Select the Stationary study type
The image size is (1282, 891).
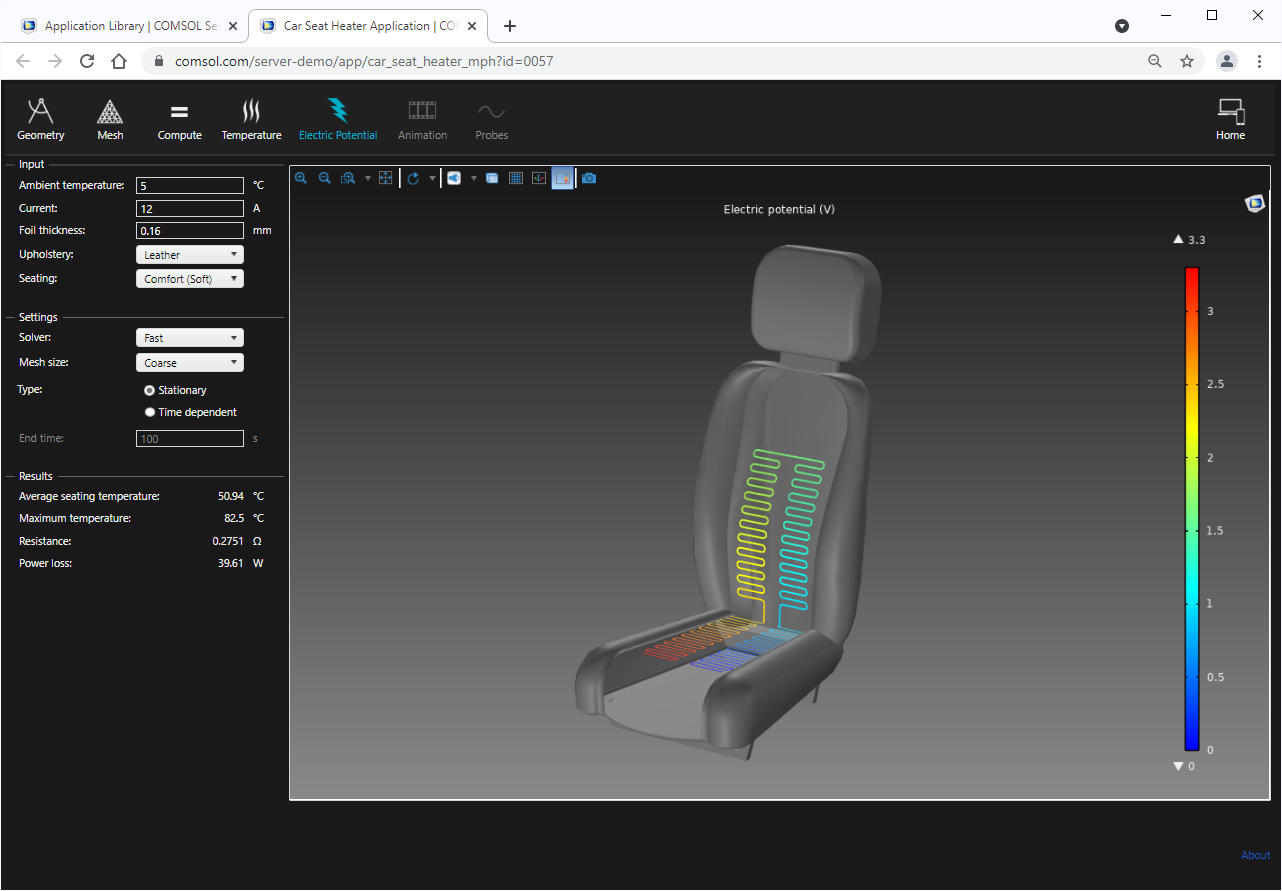click(x=149, y=389)
